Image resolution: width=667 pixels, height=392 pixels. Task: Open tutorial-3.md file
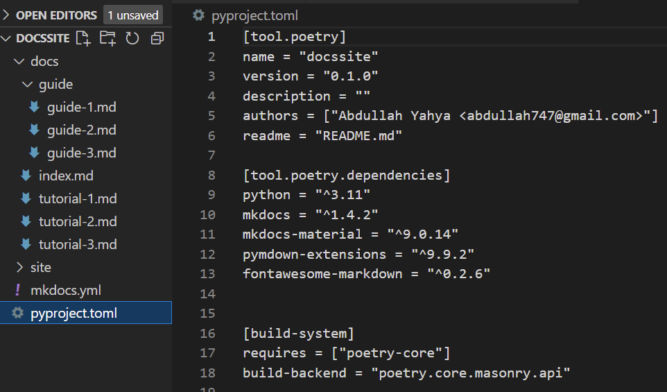78,244
